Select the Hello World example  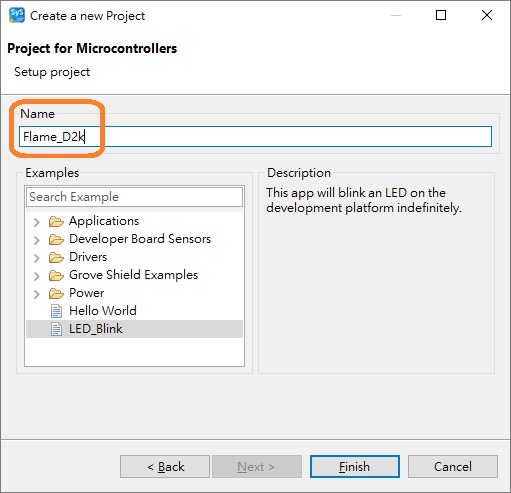tap(103, 311)
